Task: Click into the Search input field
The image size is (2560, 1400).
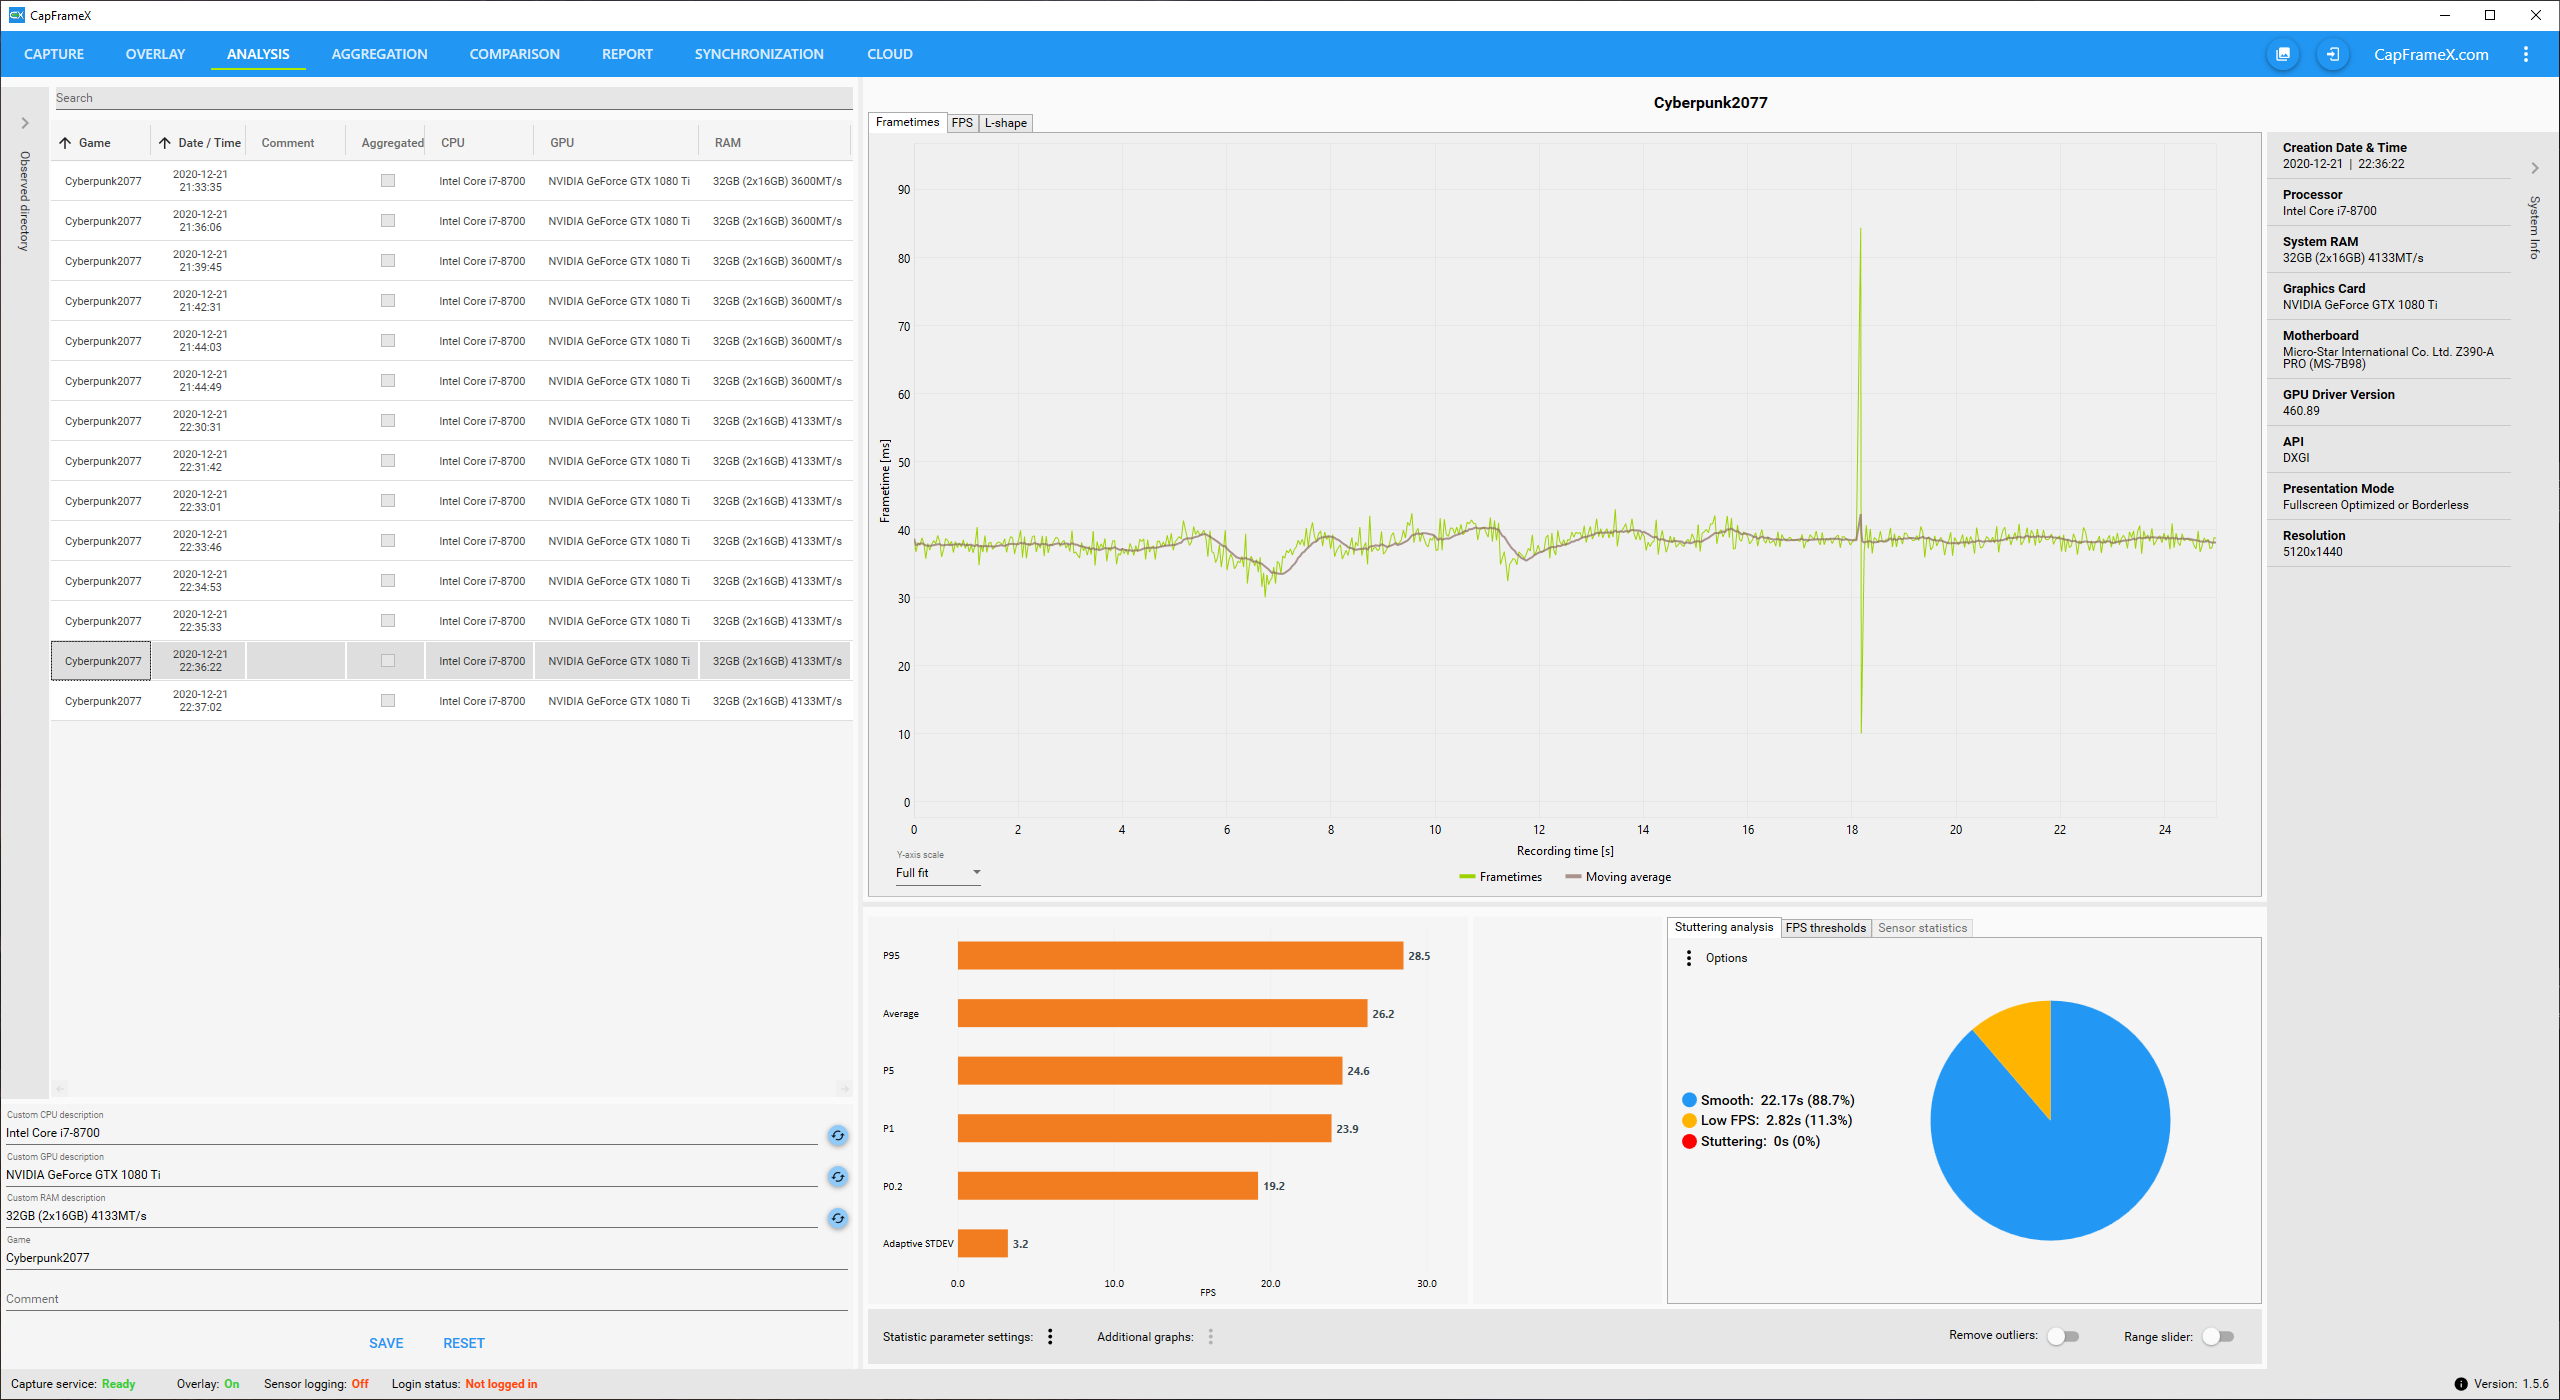Action: pos(450,98)
